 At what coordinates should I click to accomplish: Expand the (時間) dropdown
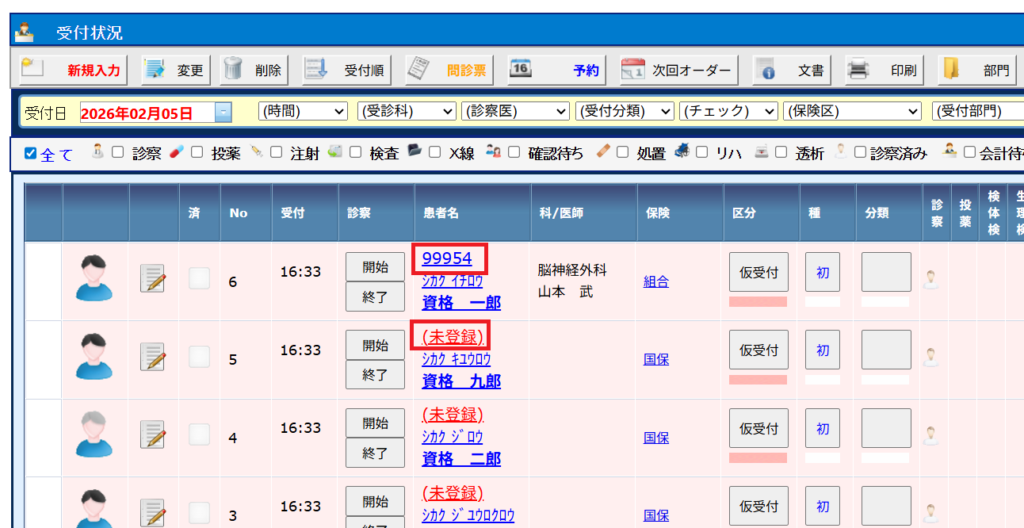(x=303, y=111)
